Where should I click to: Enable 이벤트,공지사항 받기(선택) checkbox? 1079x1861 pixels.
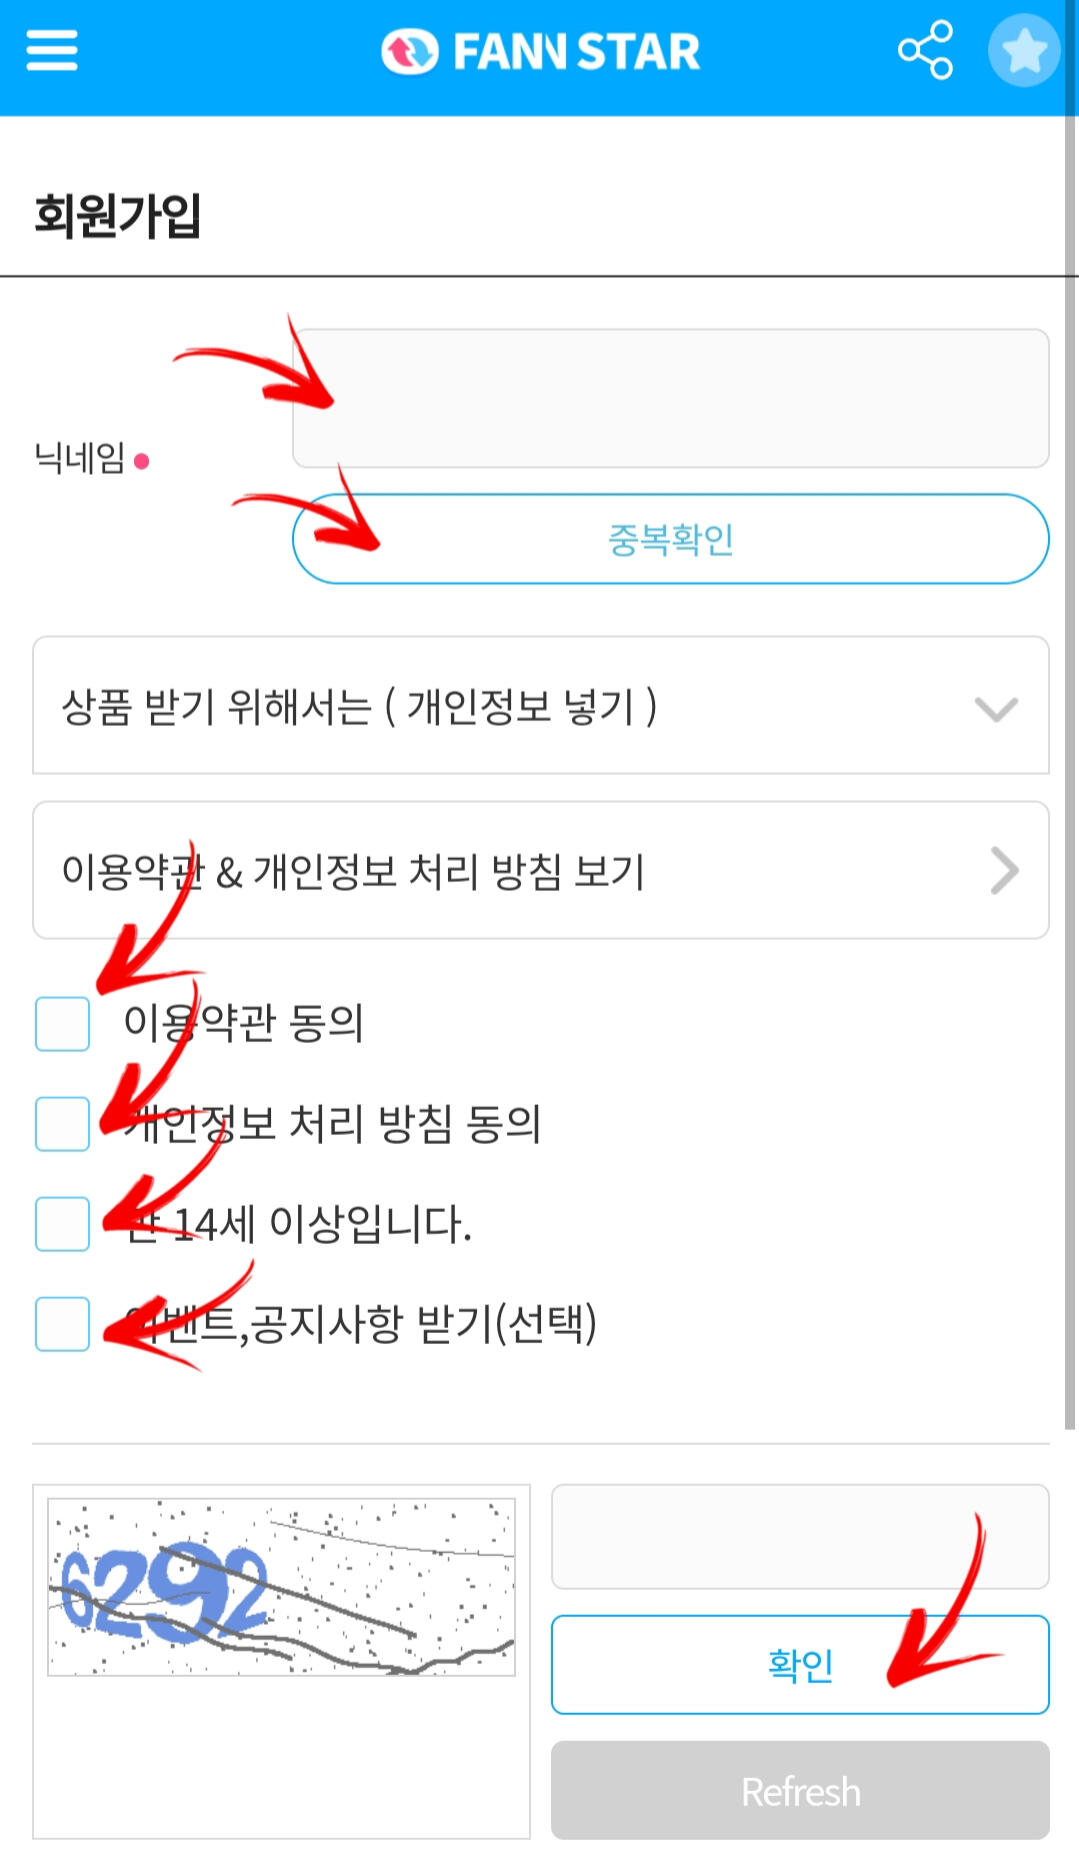click(x=62, y=1323)
